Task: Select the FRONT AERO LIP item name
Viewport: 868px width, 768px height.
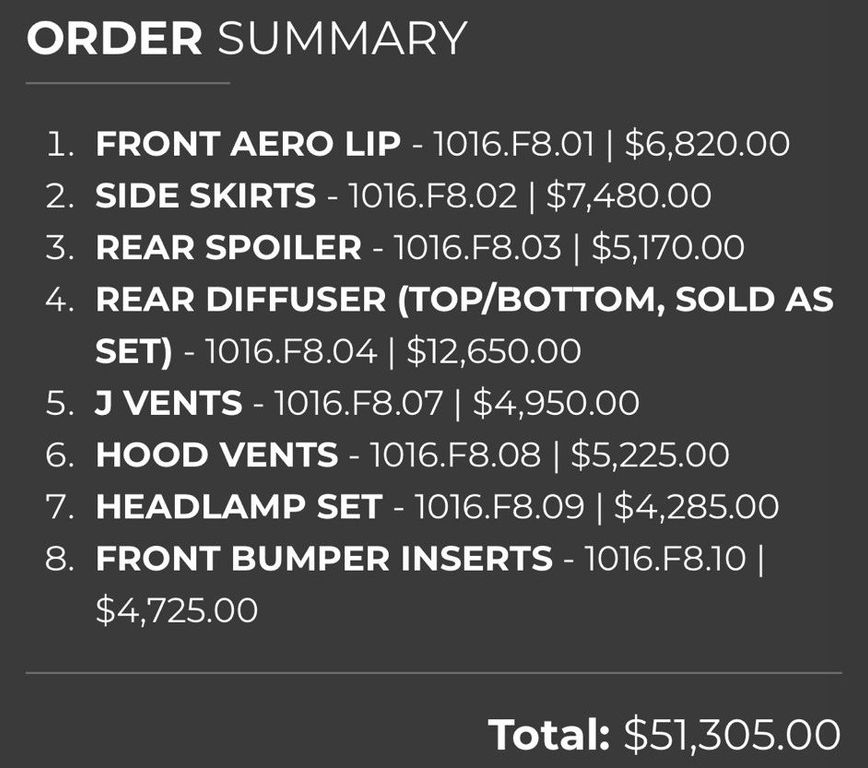Action: click(x=248, y=144)
